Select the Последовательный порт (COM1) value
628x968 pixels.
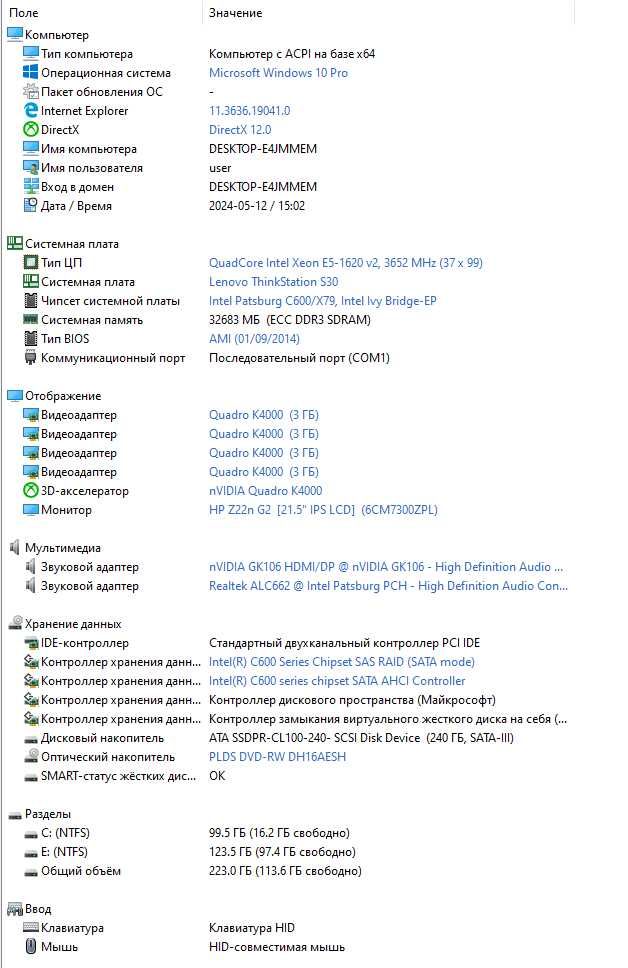pyautogui.click(x=299, y=358)
